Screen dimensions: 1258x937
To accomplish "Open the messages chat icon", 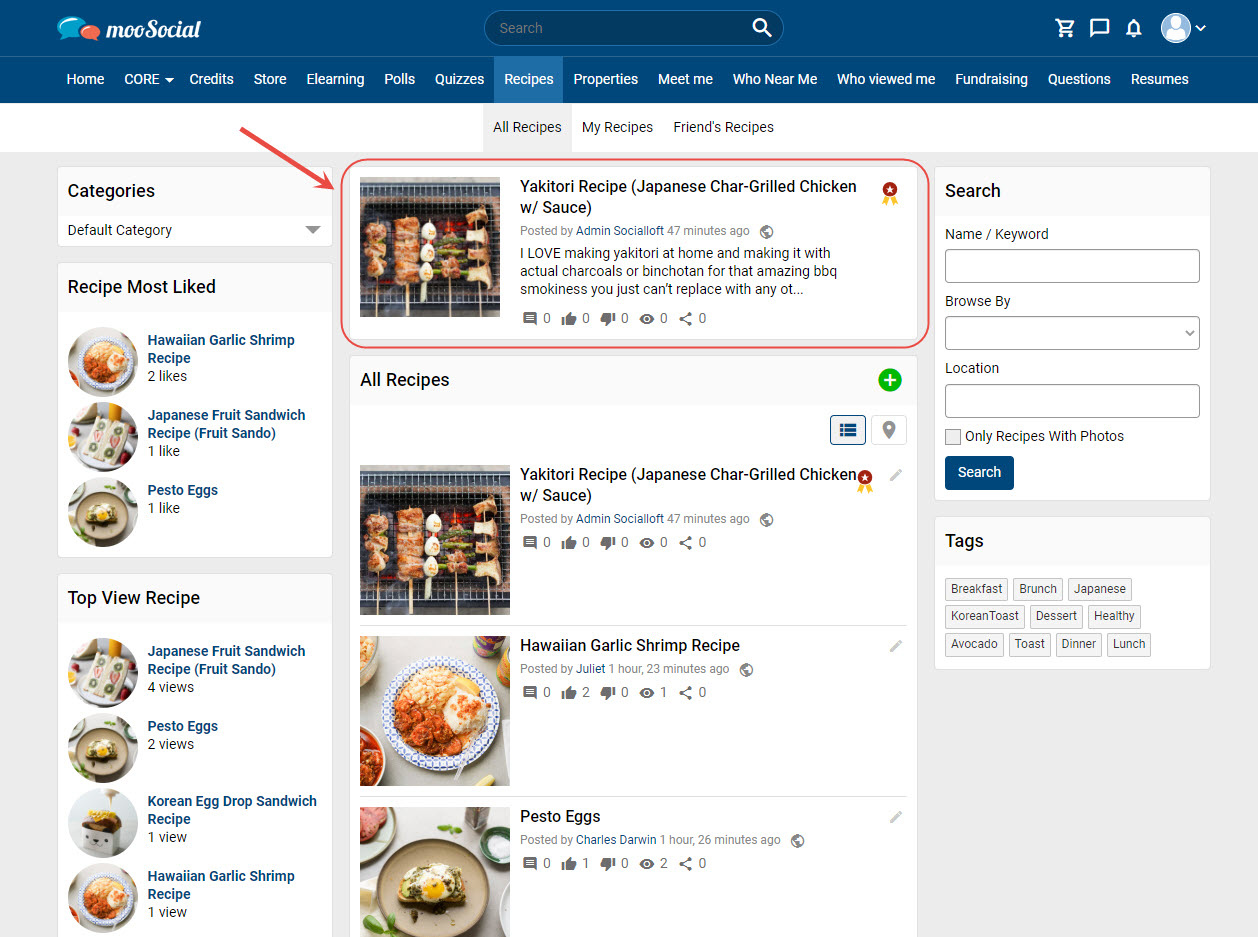I will click(1099, 28).
